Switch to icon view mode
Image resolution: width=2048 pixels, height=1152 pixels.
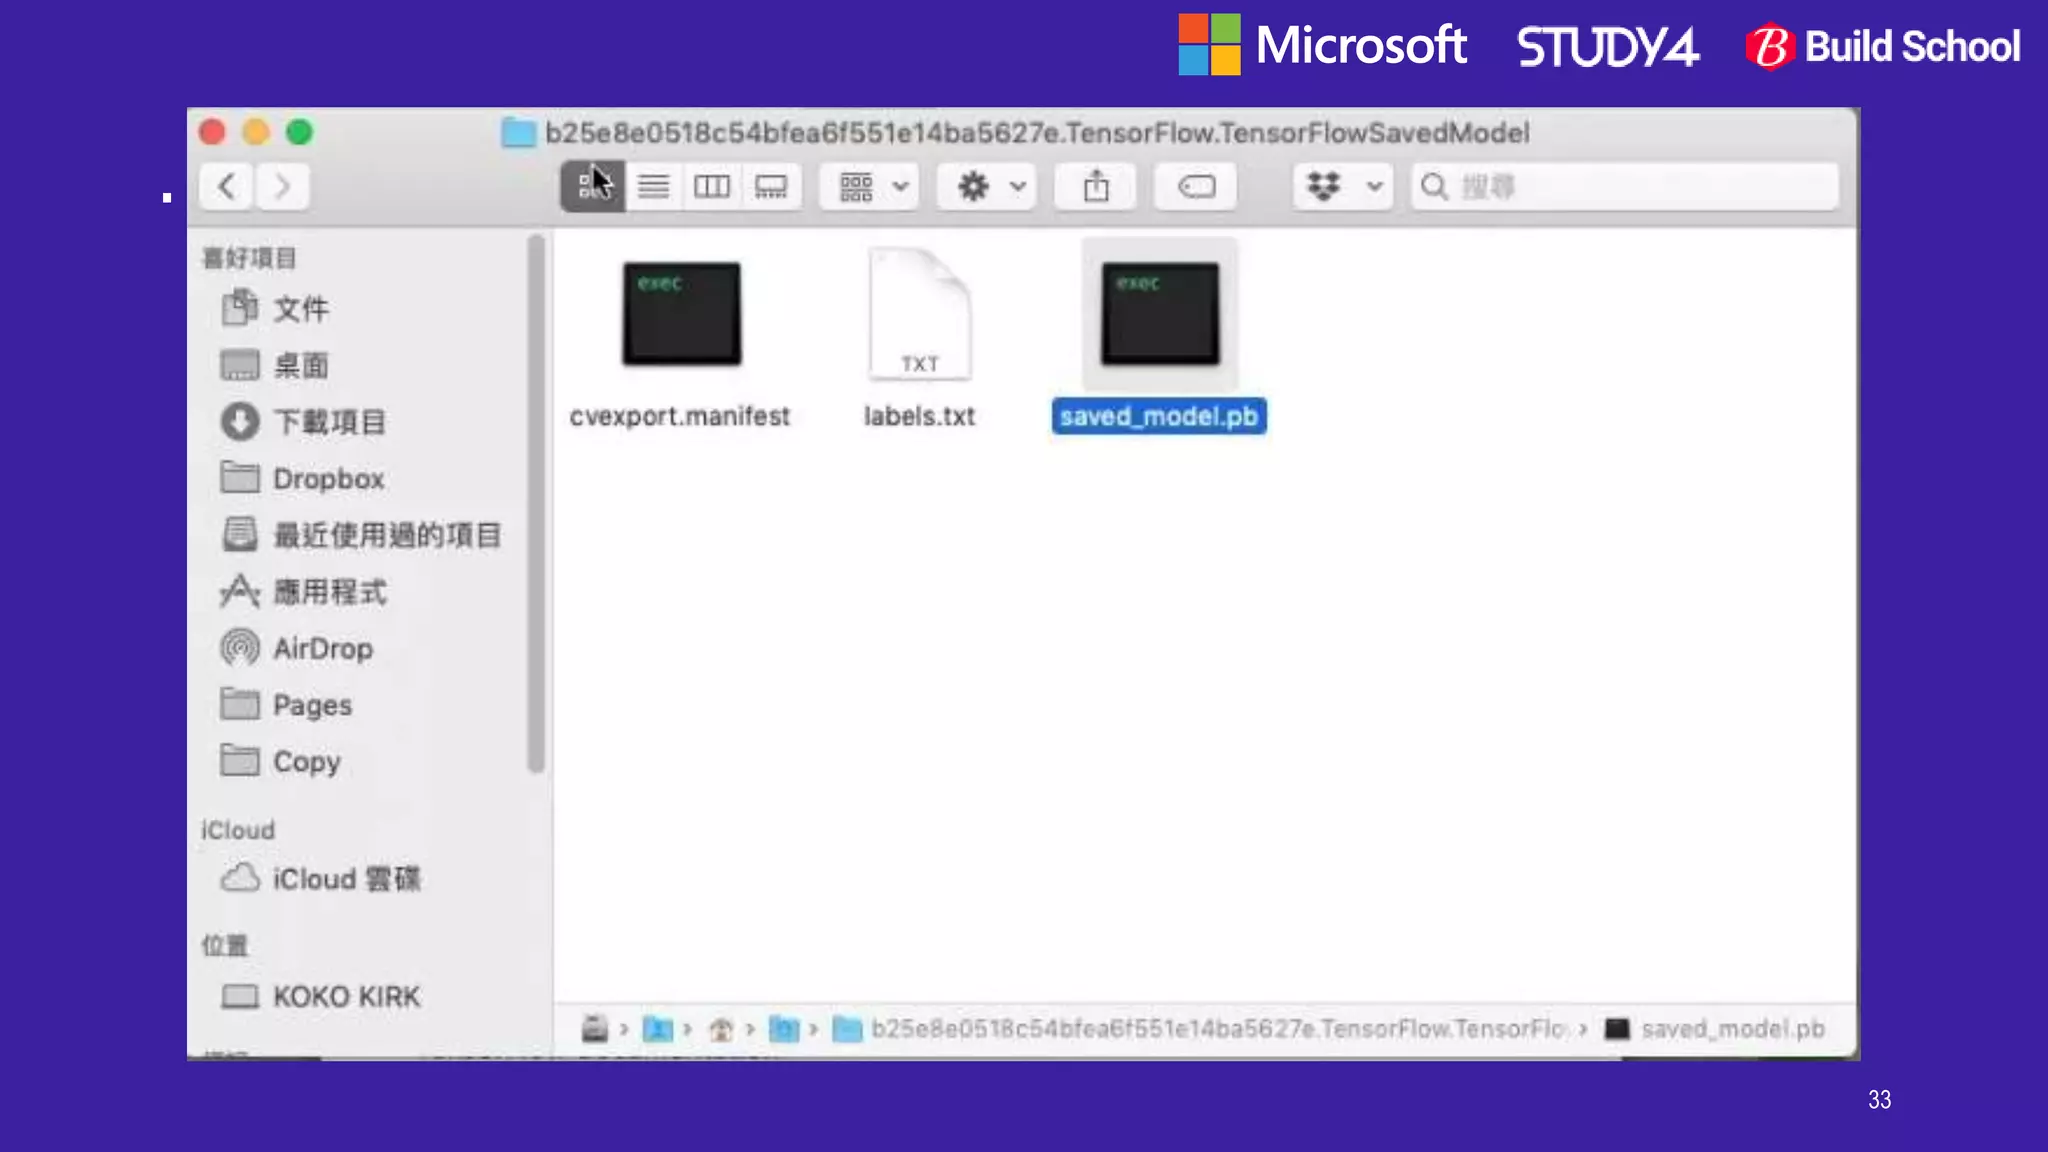[592, 186]
